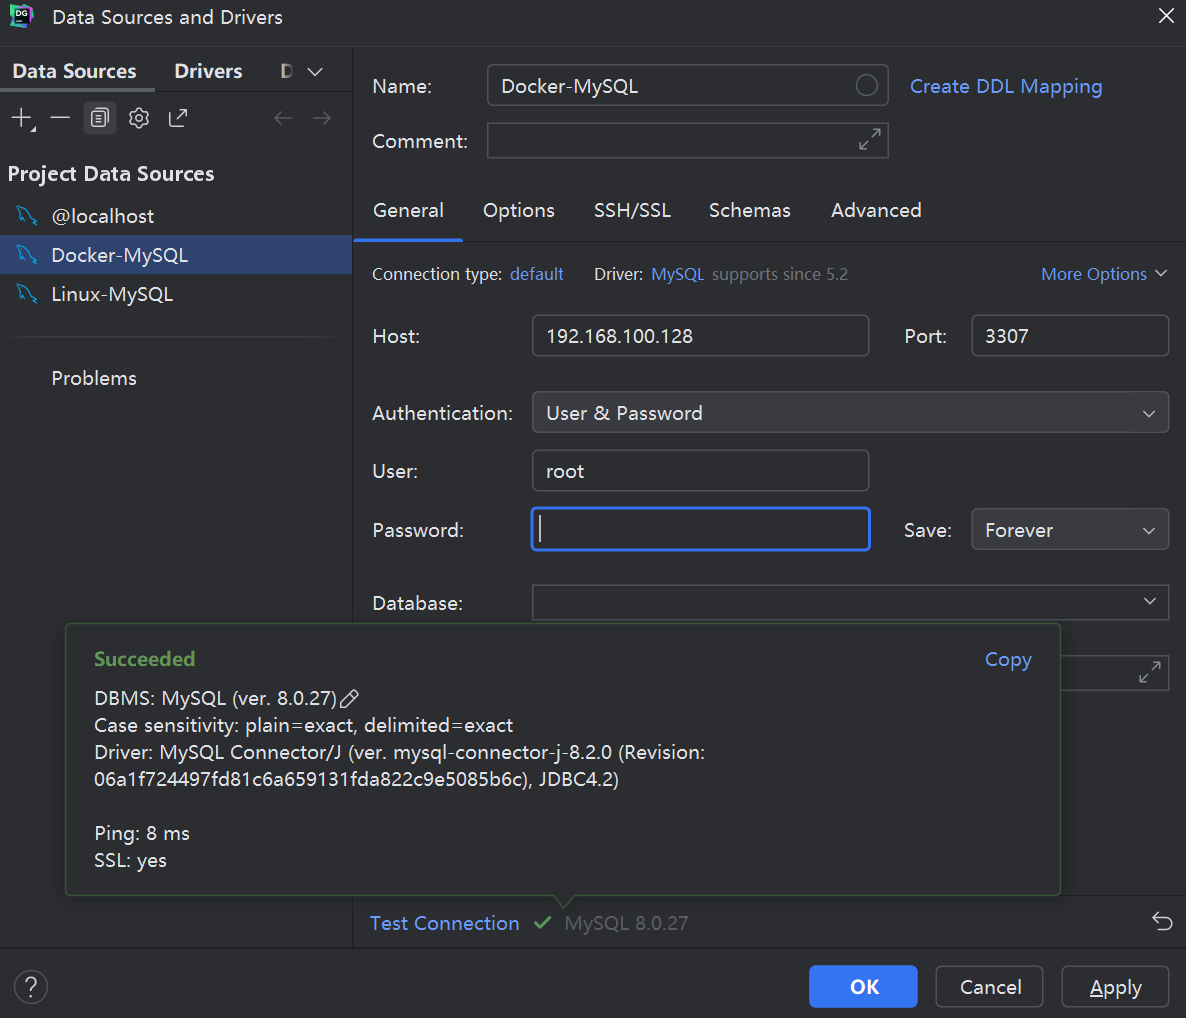
Task: Click the Host field with 192.168.100.128
Action: tap(700, 336)
